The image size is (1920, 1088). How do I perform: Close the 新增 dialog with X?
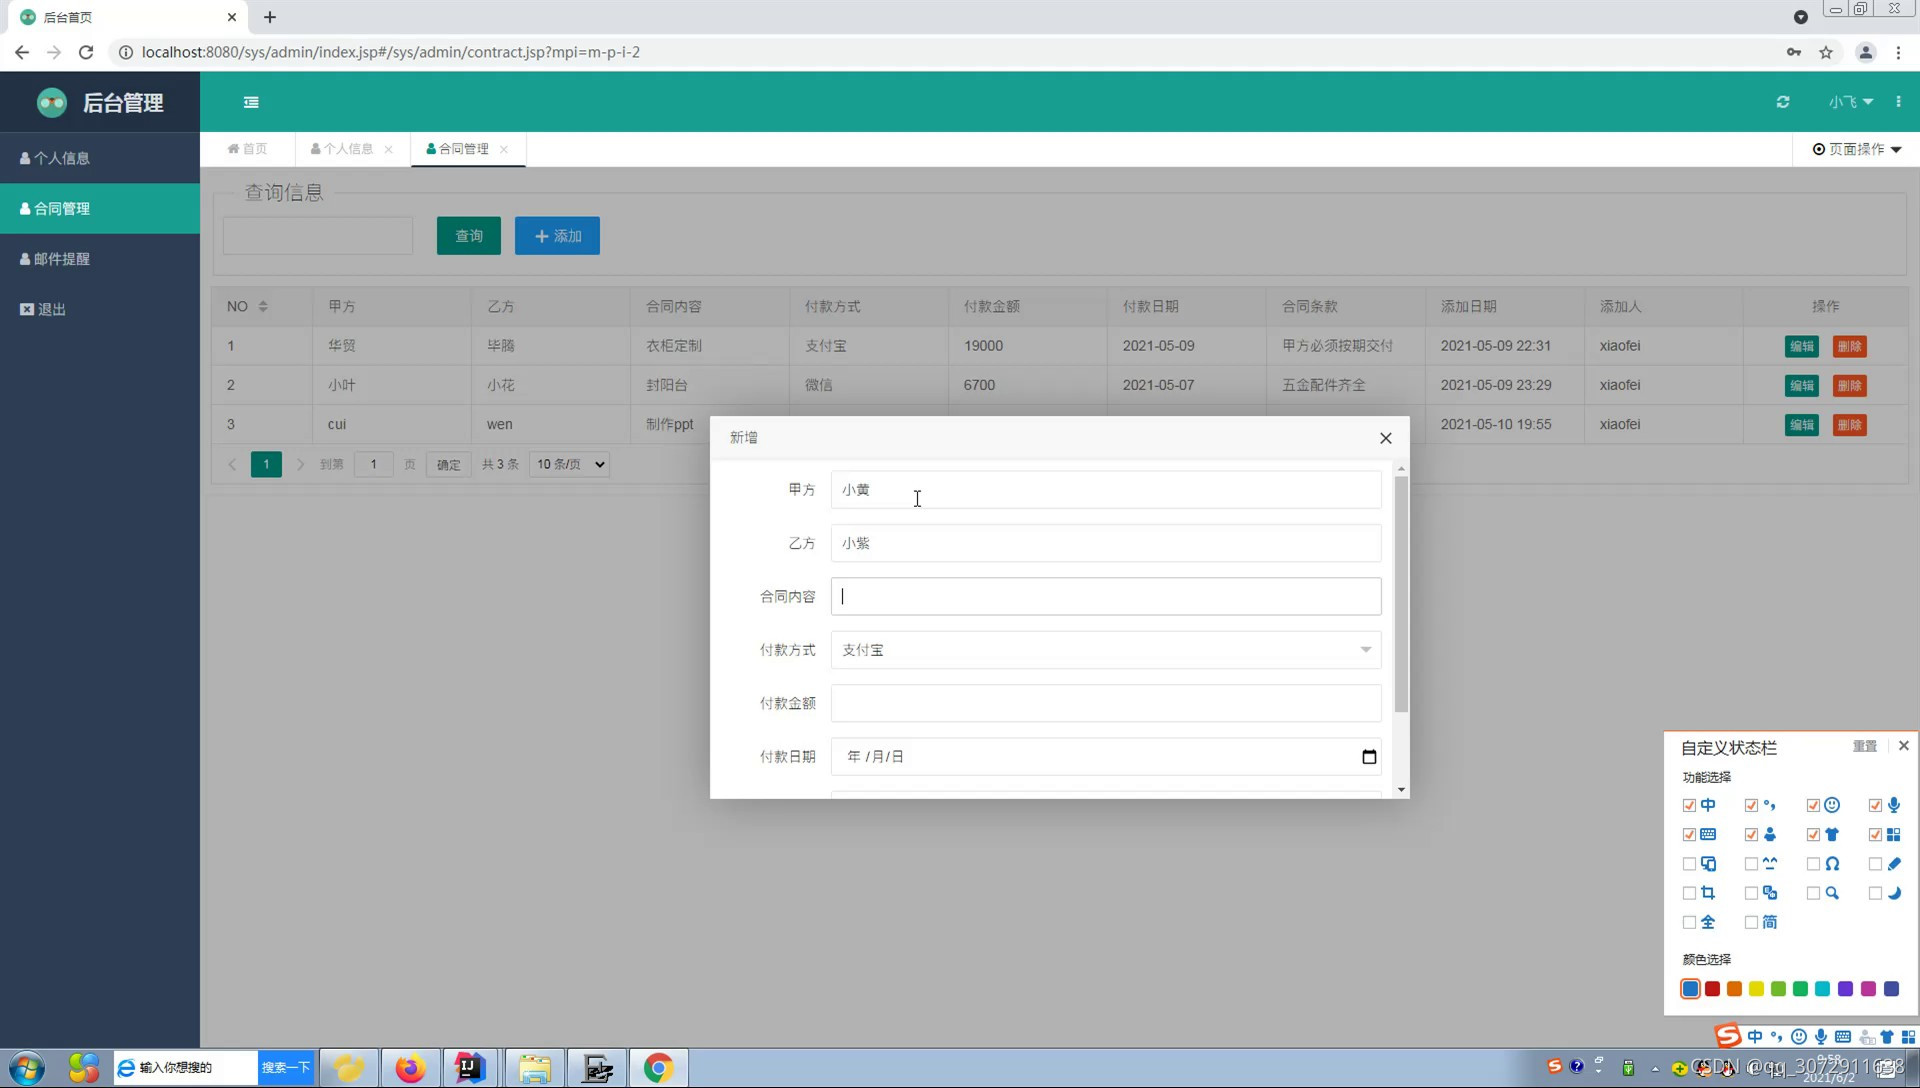tap(1385, 438)
